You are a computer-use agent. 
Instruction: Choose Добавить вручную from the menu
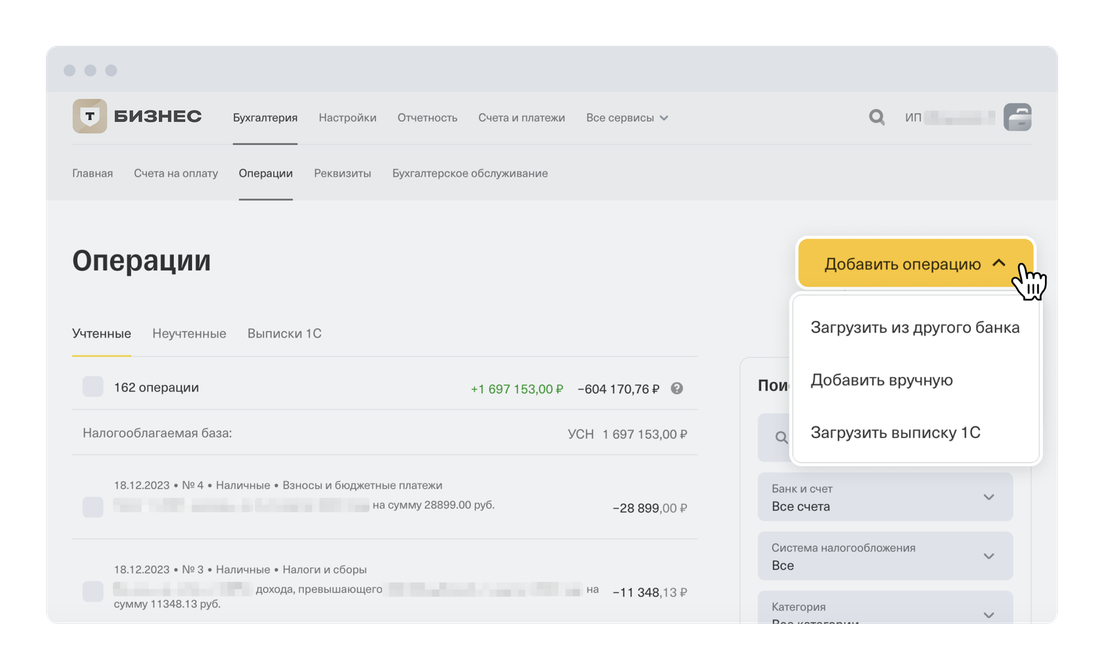click(881, 380)
